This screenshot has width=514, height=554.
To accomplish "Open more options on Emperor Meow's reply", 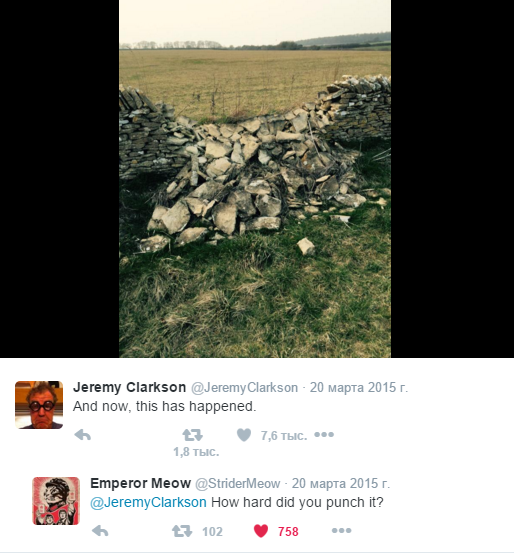I will click(342, 530).
